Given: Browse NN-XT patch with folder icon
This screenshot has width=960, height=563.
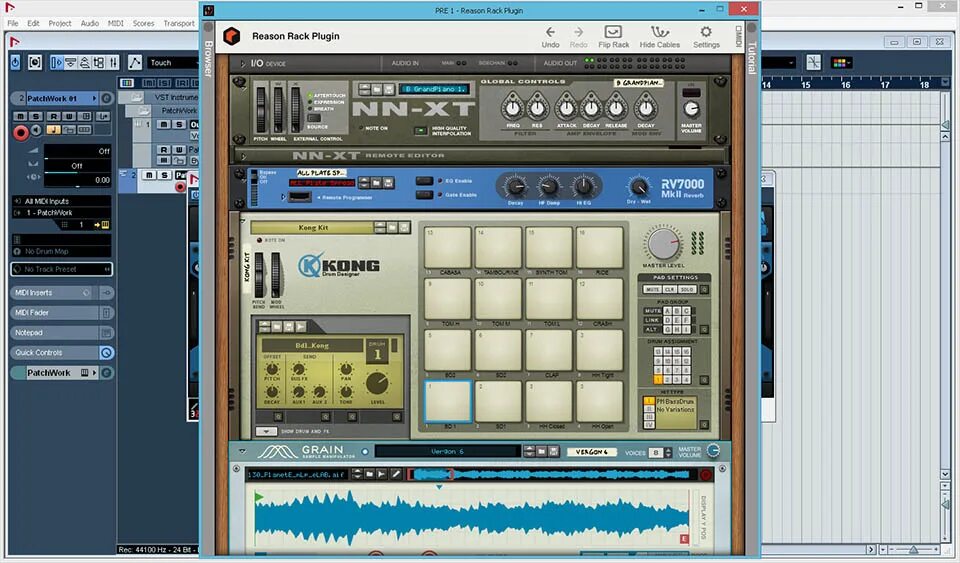Looking at the screenshot, I should point(377,89).
